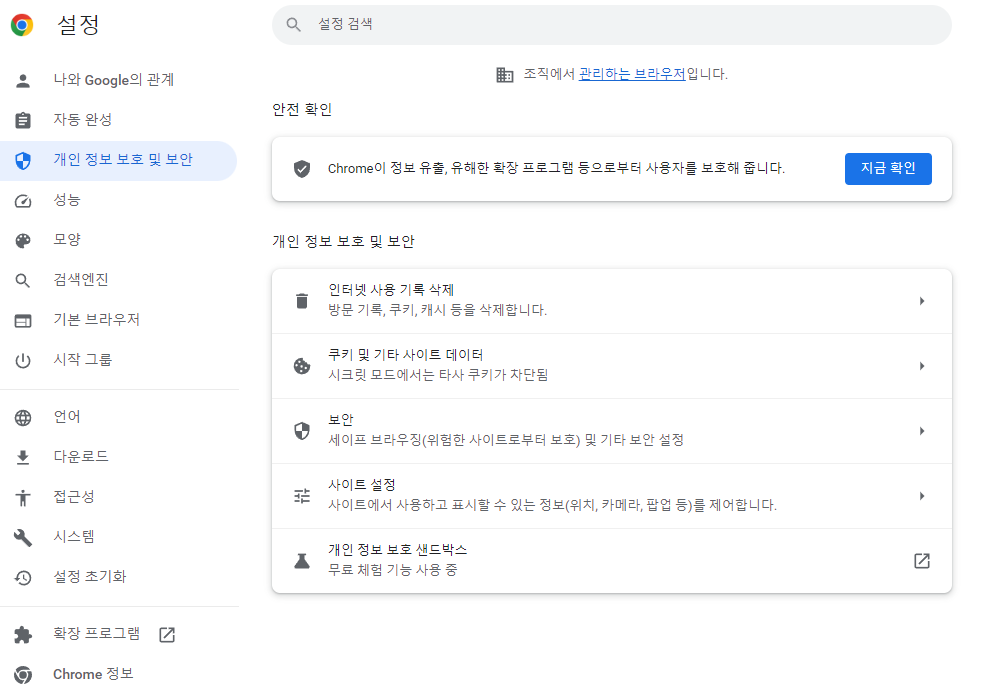Click text 무료 체험 기능 사용 중
The image size is (985, 697).
click(393, 570)
